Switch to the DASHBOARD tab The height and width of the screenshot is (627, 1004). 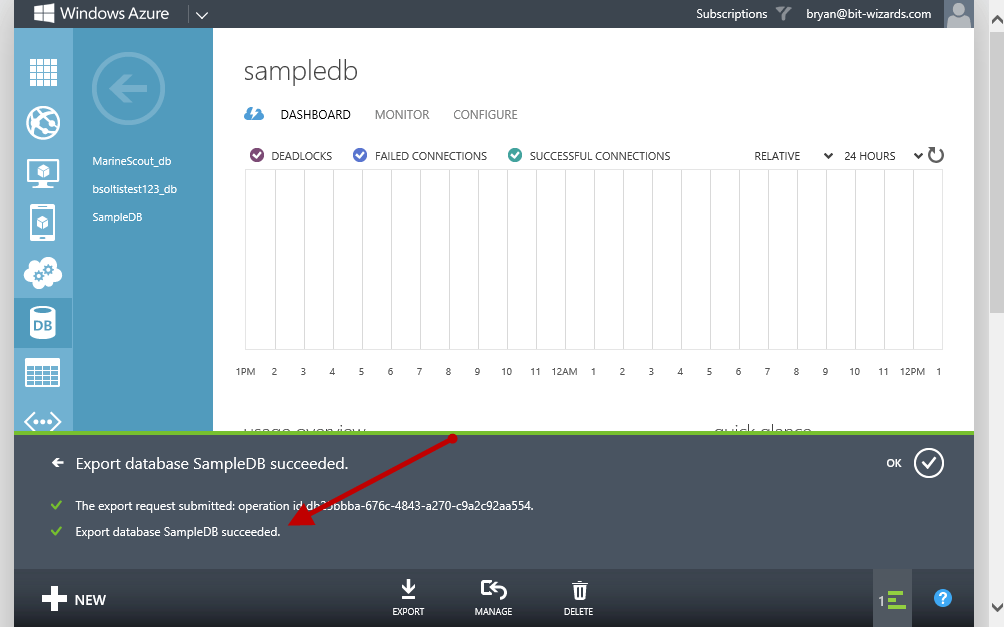316,115
